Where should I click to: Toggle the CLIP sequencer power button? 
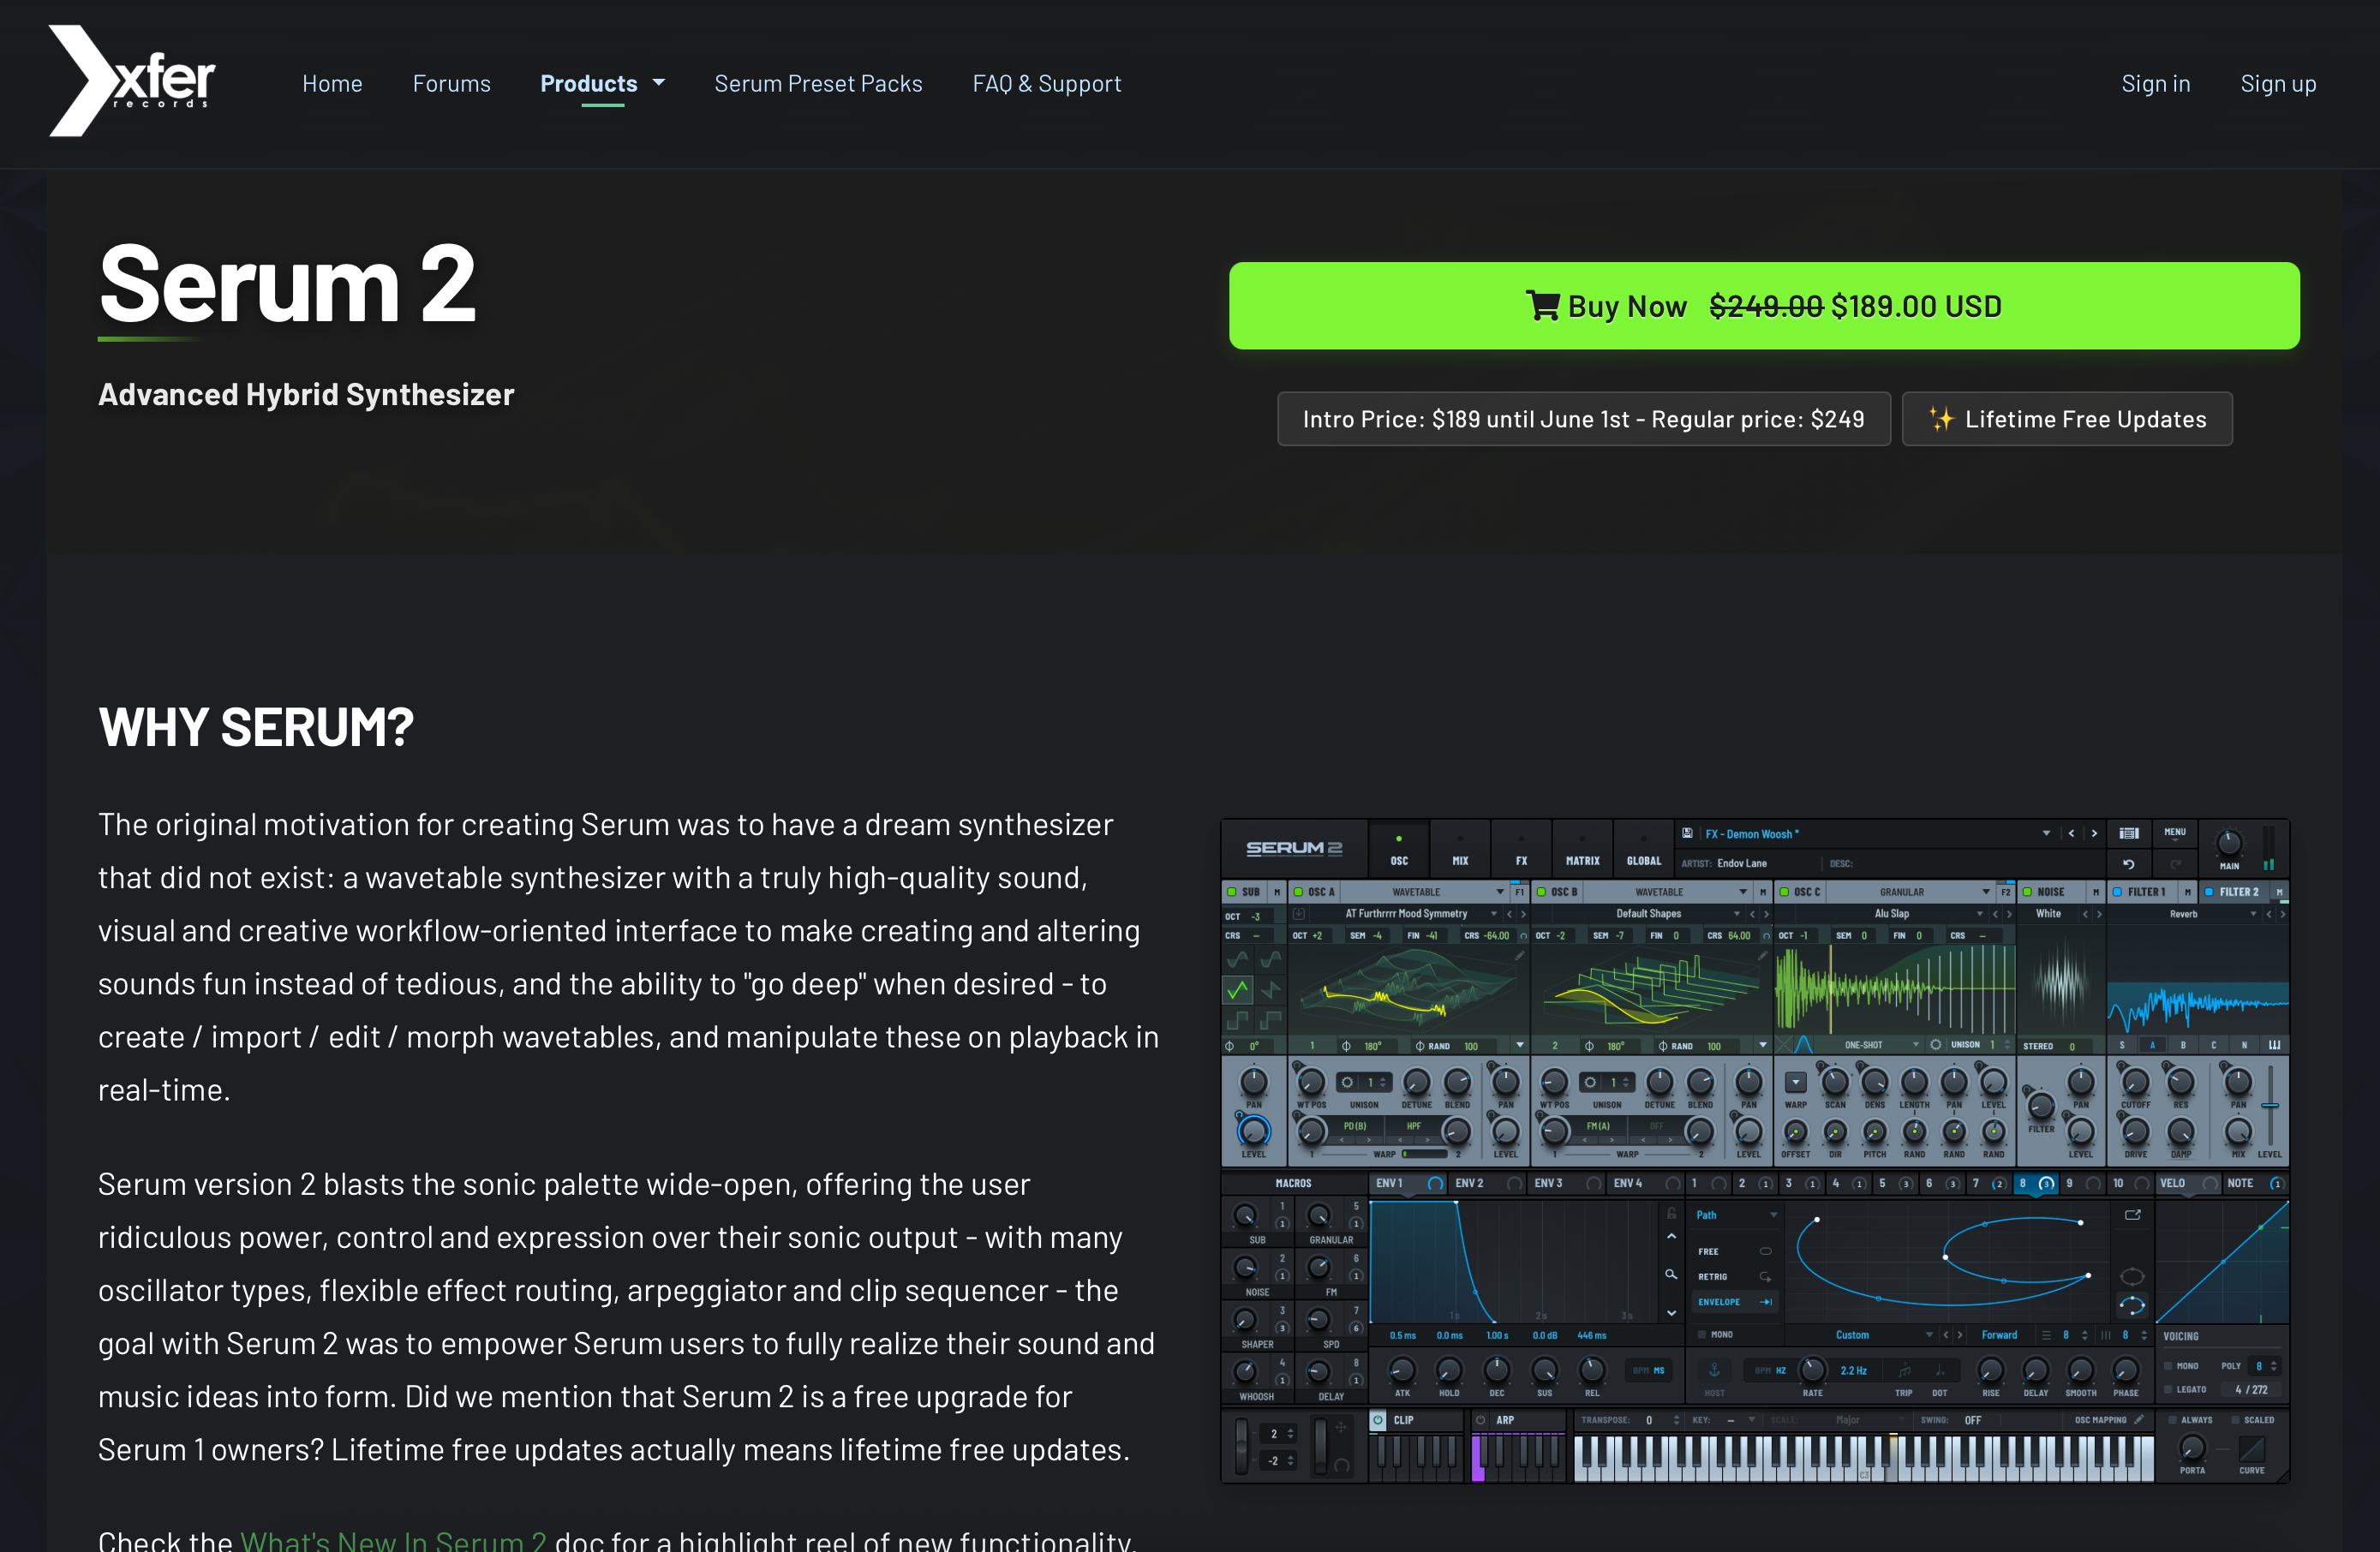[x=1378, y=1420]
